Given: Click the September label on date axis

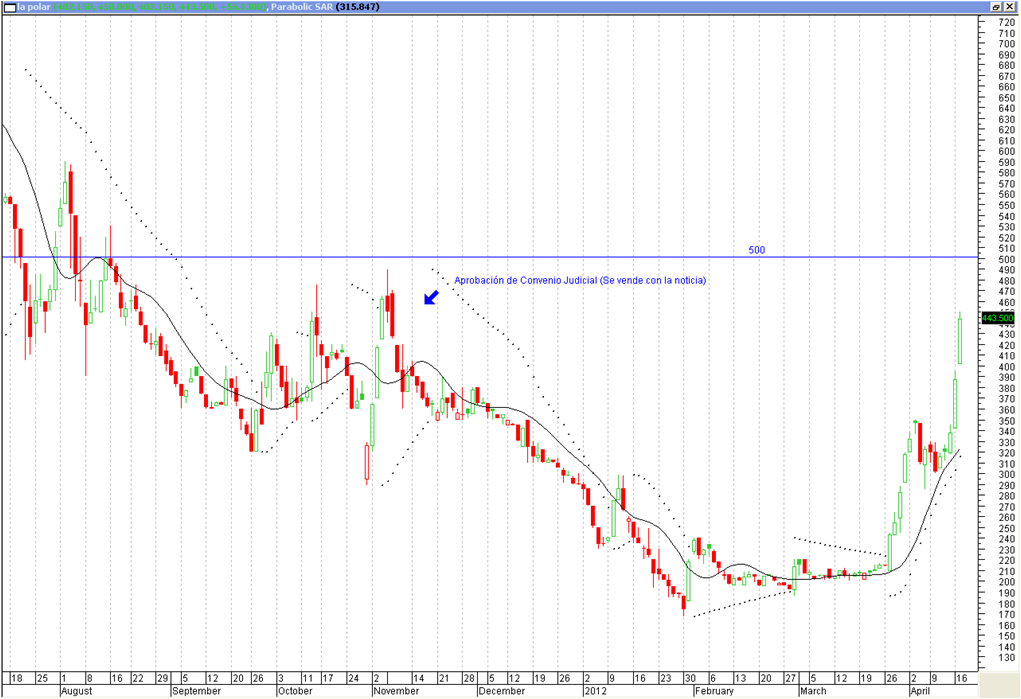Looking at the screenshot, I should (195, 691).
